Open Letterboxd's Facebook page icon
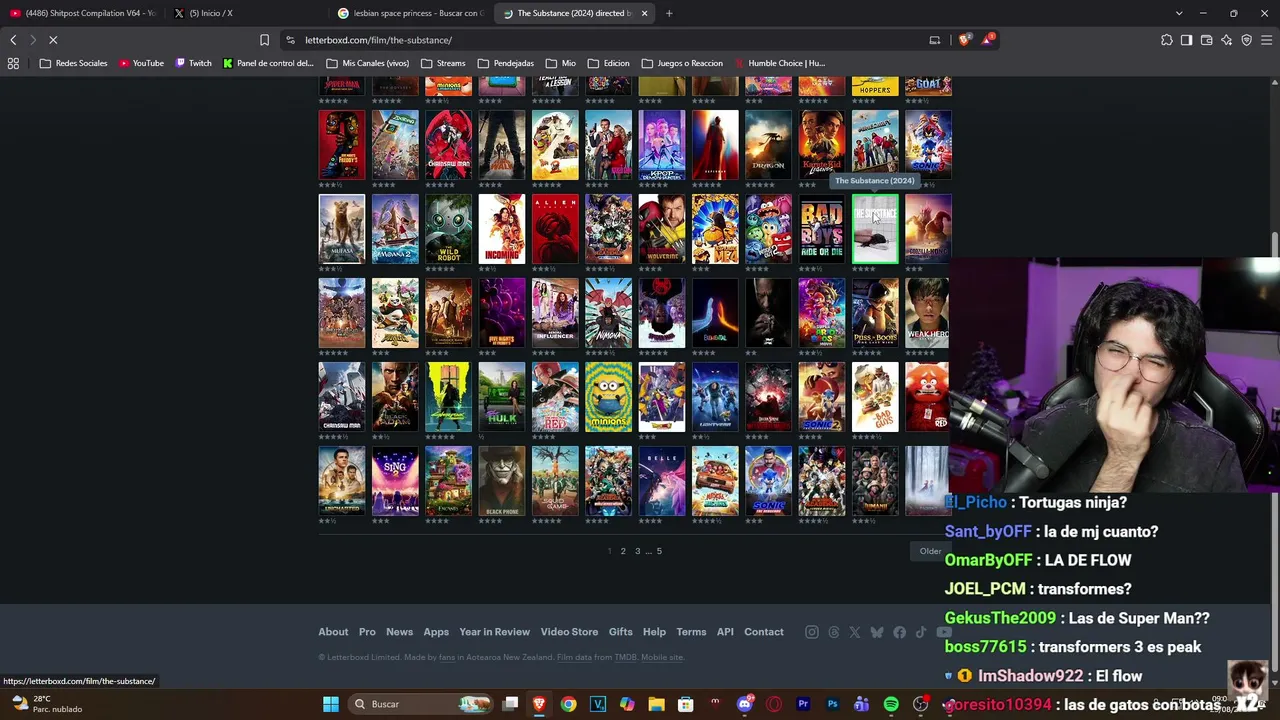This screenshot has width=1280, height=720. pyautogui.click(x=899, y=632)
